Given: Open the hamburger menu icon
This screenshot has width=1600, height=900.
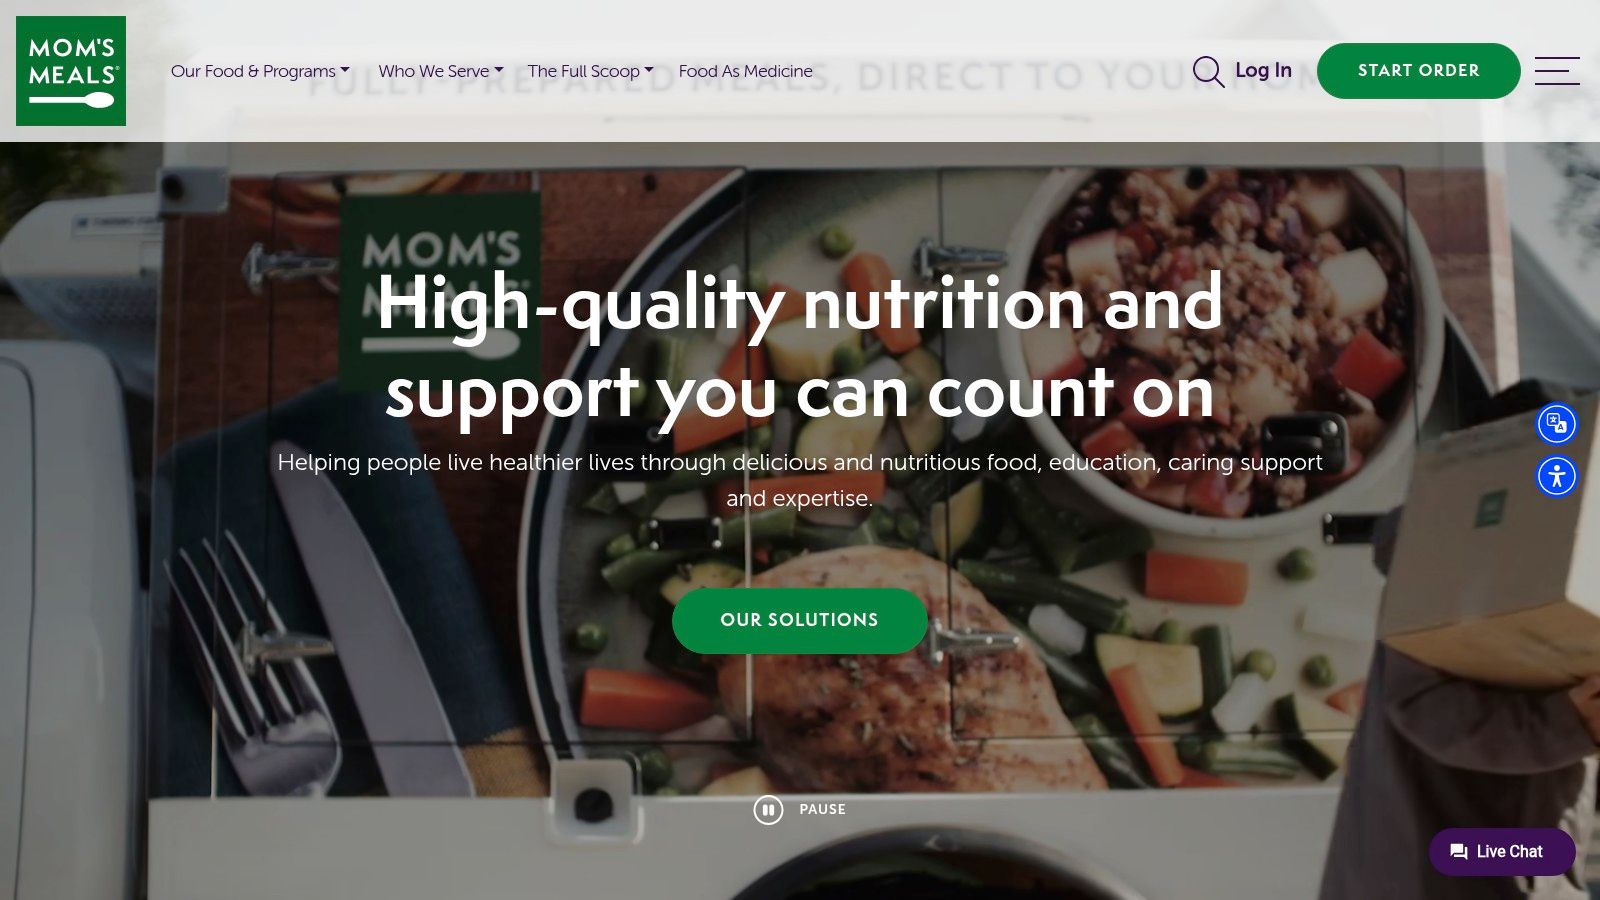Looking at the screenshot, I should 1557,71.
